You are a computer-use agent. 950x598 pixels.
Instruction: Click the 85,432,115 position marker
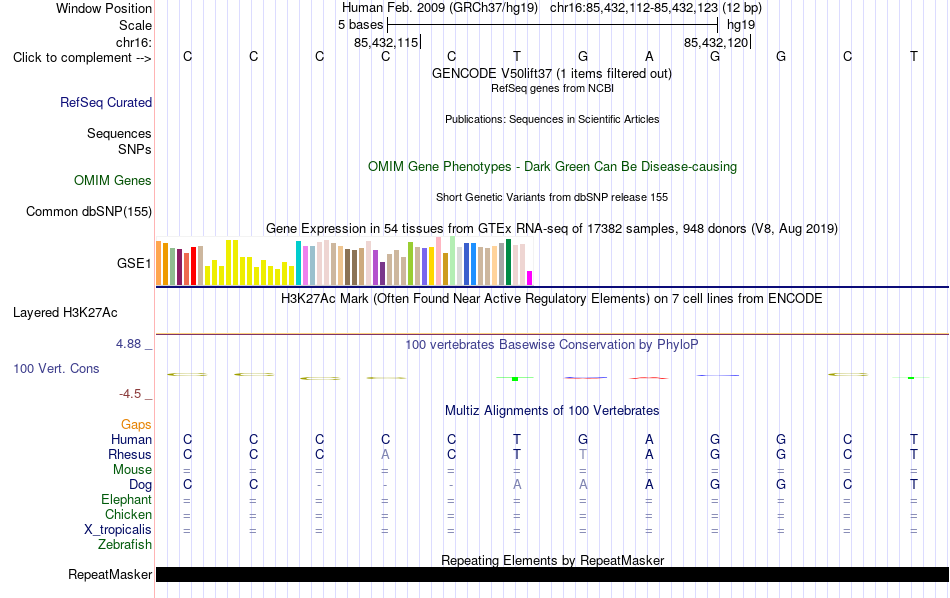point(387,42)
